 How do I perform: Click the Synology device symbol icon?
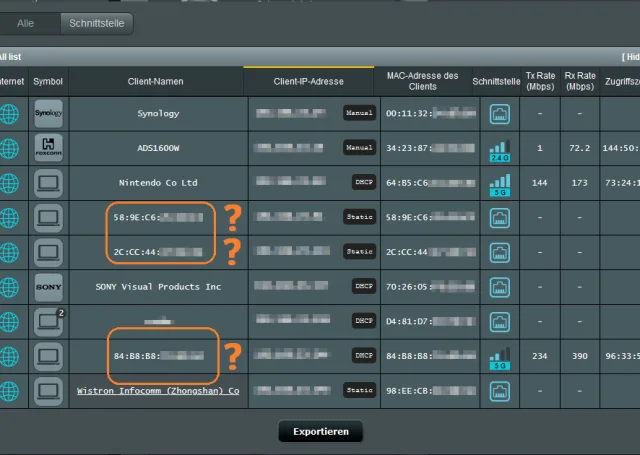[x=48, y=114]
